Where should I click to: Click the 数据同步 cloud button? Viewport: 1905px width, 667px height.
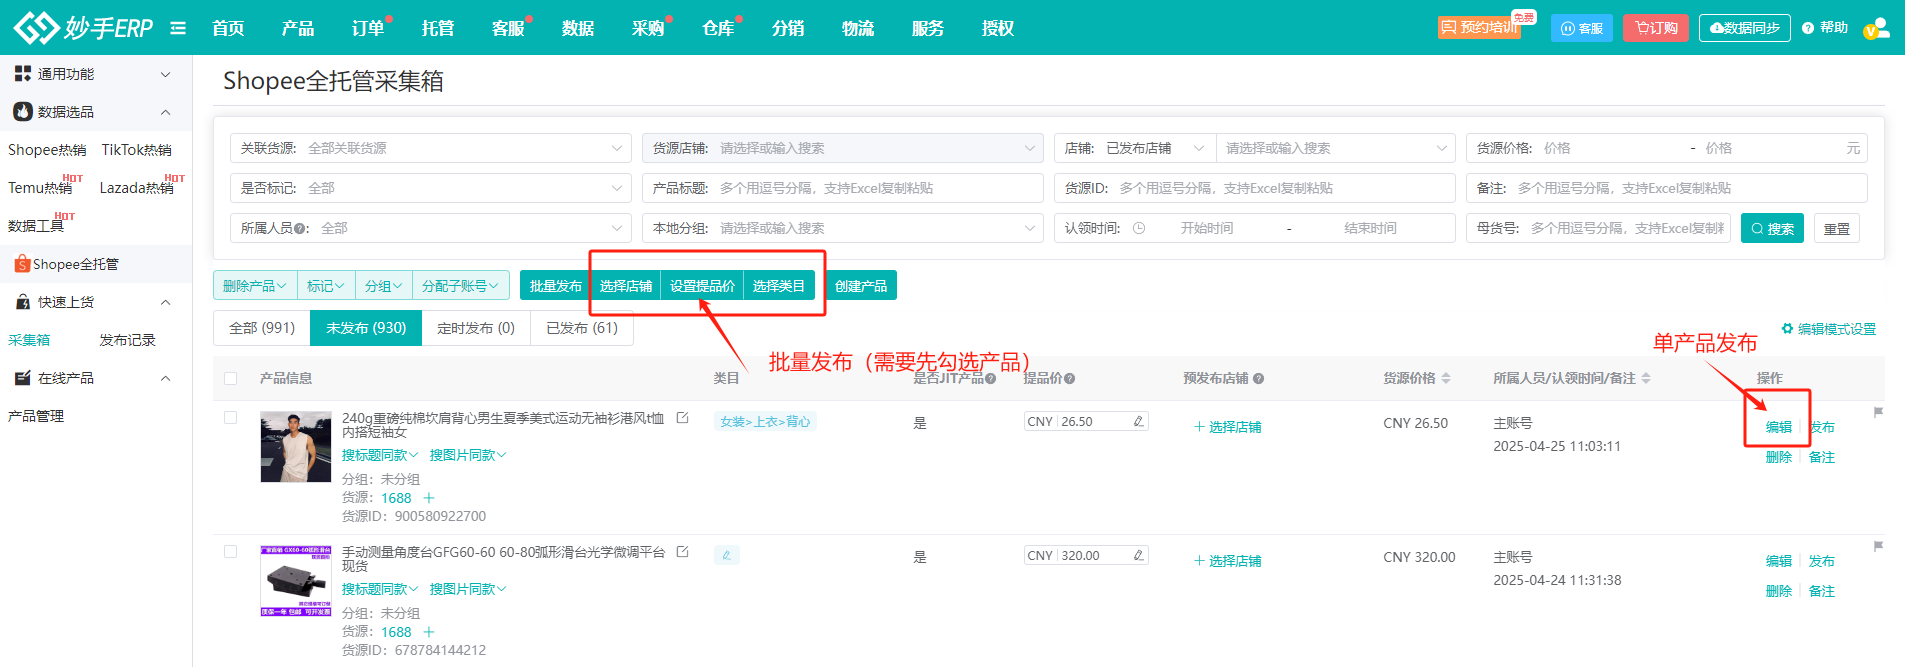coord(1744,28)
